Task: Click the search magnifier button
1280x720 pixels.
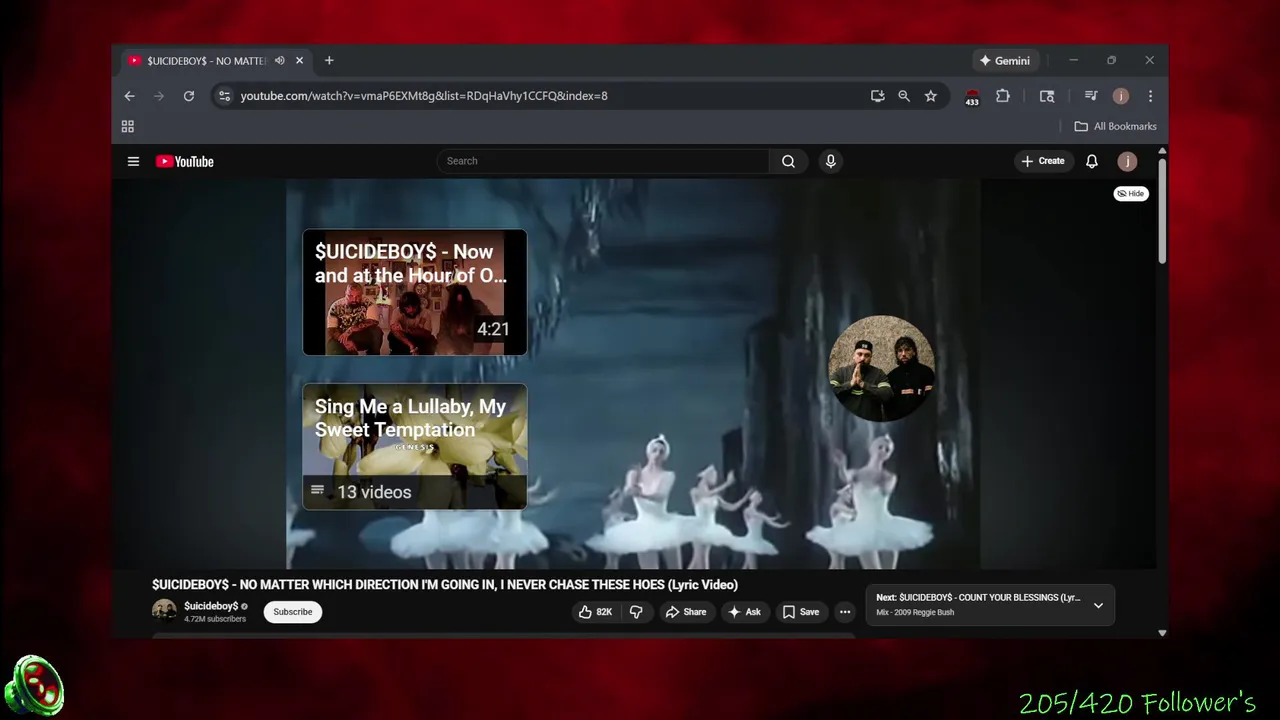Action: click(x=789, y=161)
